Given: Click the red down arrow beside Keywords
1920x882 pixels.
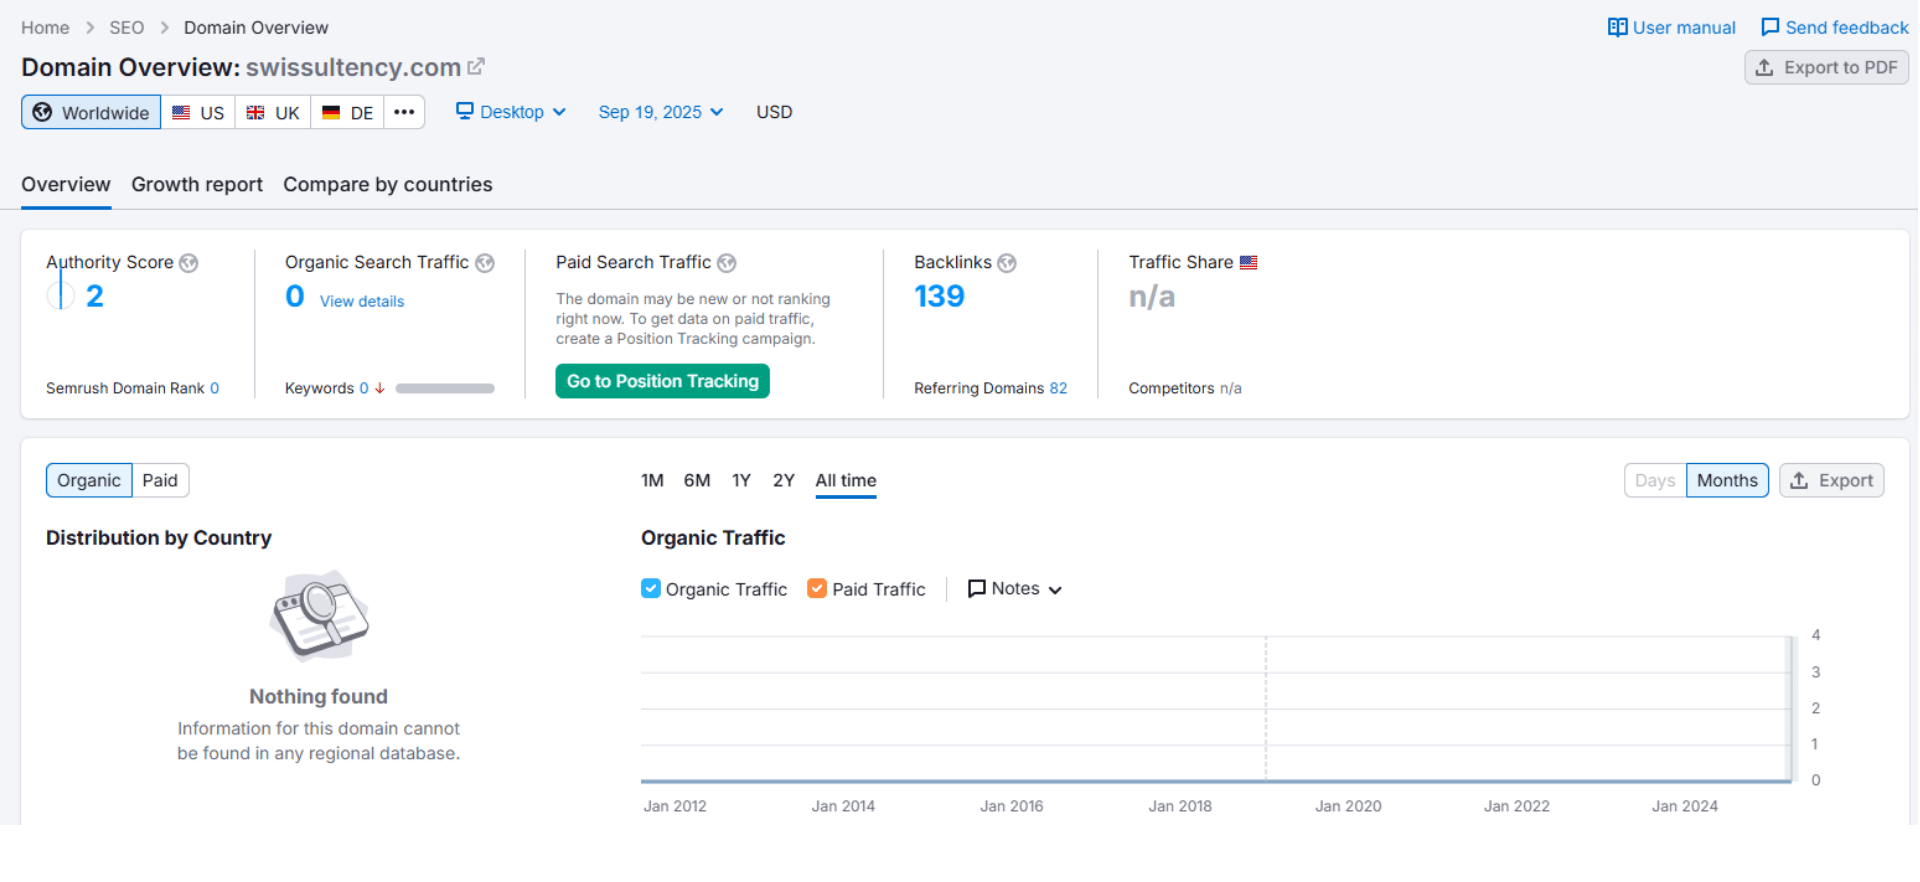Looking at the screenshot, I should (380, 388).
